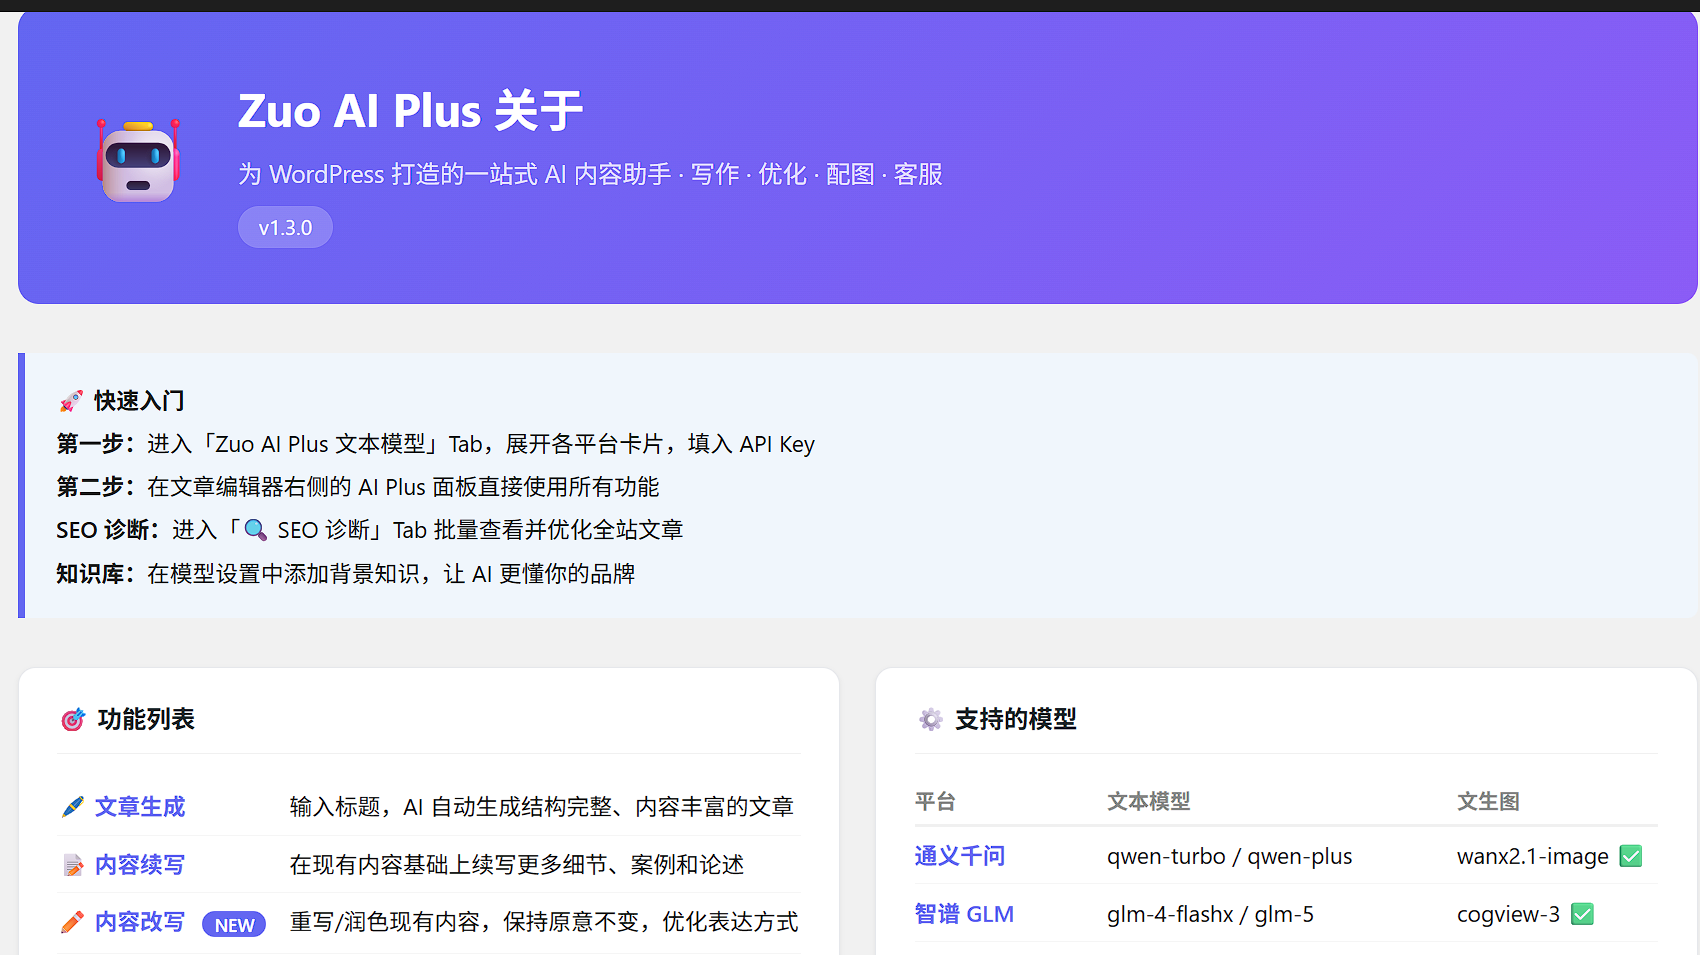This screenshot has height=955, width=1700.
Task: Click the 快速入门 heading
Action: pos(139,401)
